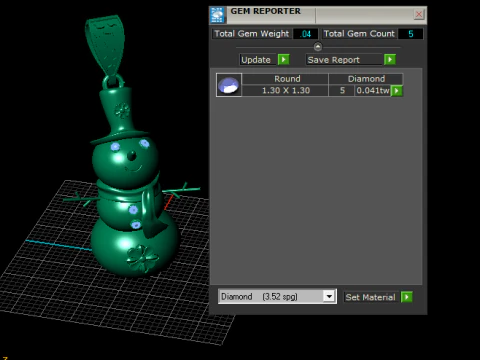
Task: Select the snowman's right eye gem
Action: pos(144,143)
